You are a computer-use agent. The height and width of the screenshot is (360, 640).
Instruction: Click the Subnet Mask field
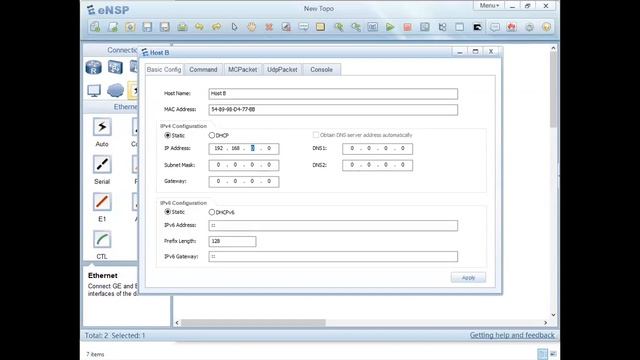[244, 165]
